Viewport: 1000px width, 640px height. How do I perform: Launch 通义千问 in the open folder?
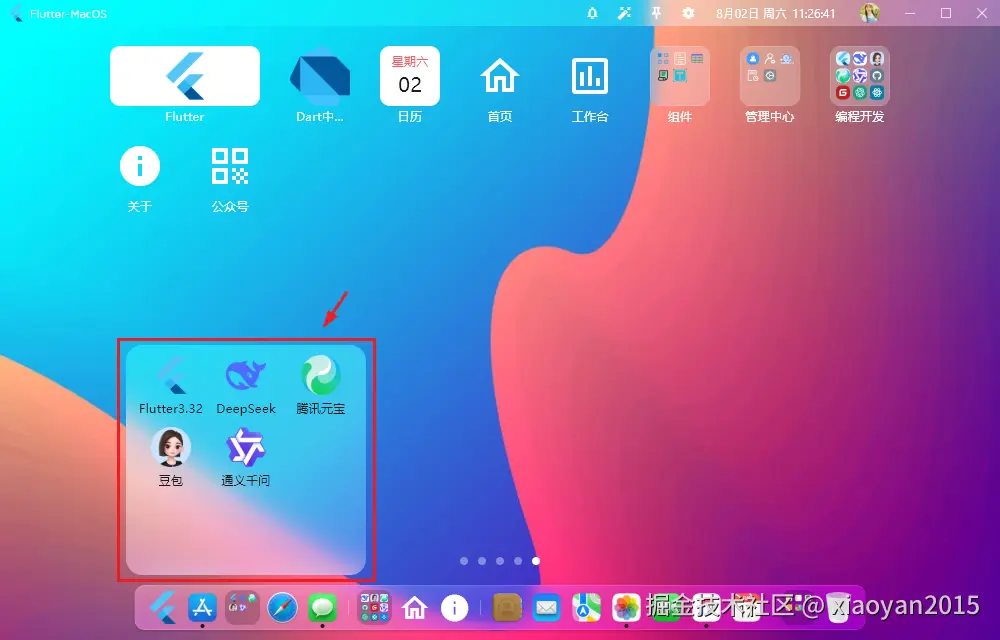pos(246,447)
